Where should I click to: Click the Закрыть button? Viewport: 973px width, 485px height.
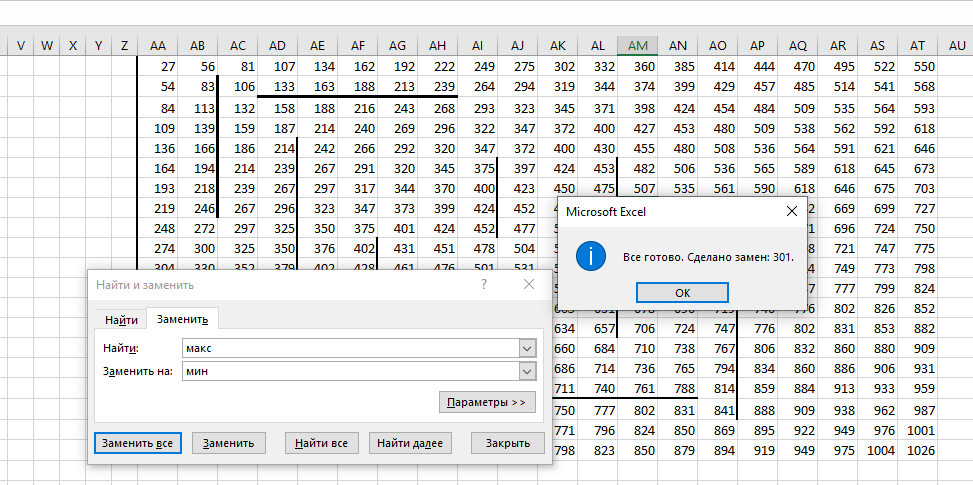[x=508, y=443]
